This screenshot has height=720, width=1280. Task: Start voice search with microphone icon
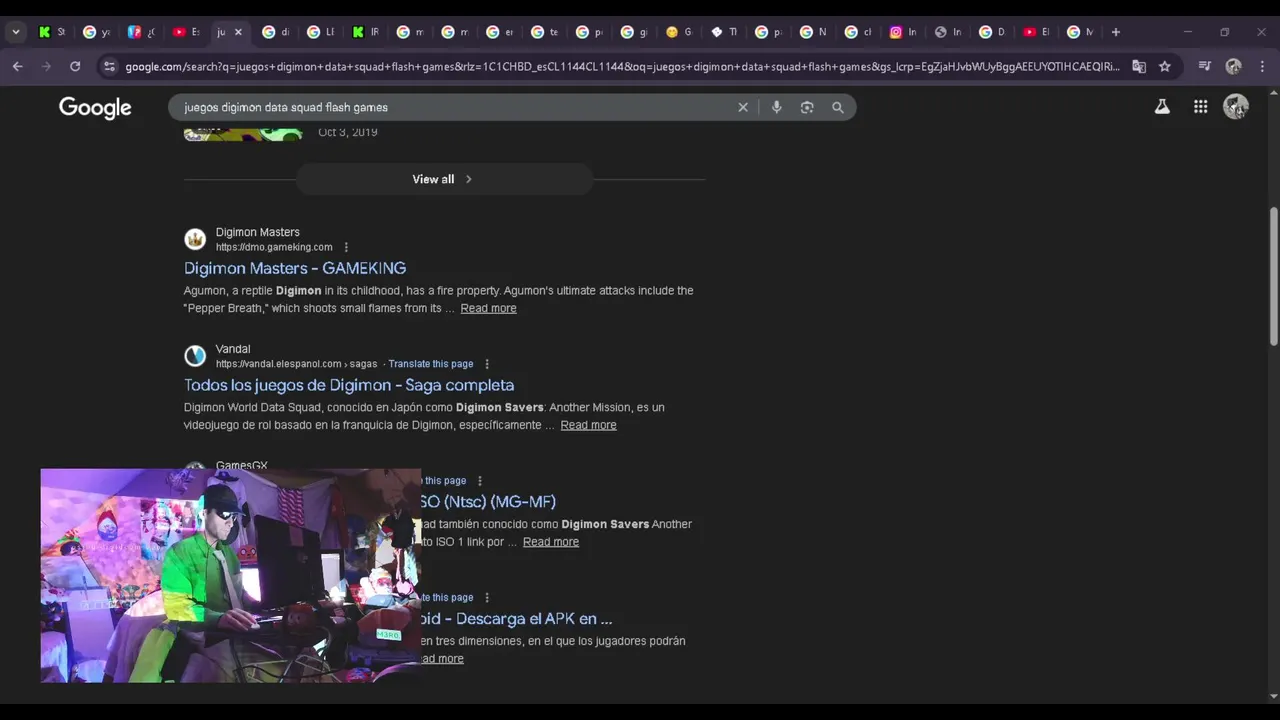tap(776, 107)
